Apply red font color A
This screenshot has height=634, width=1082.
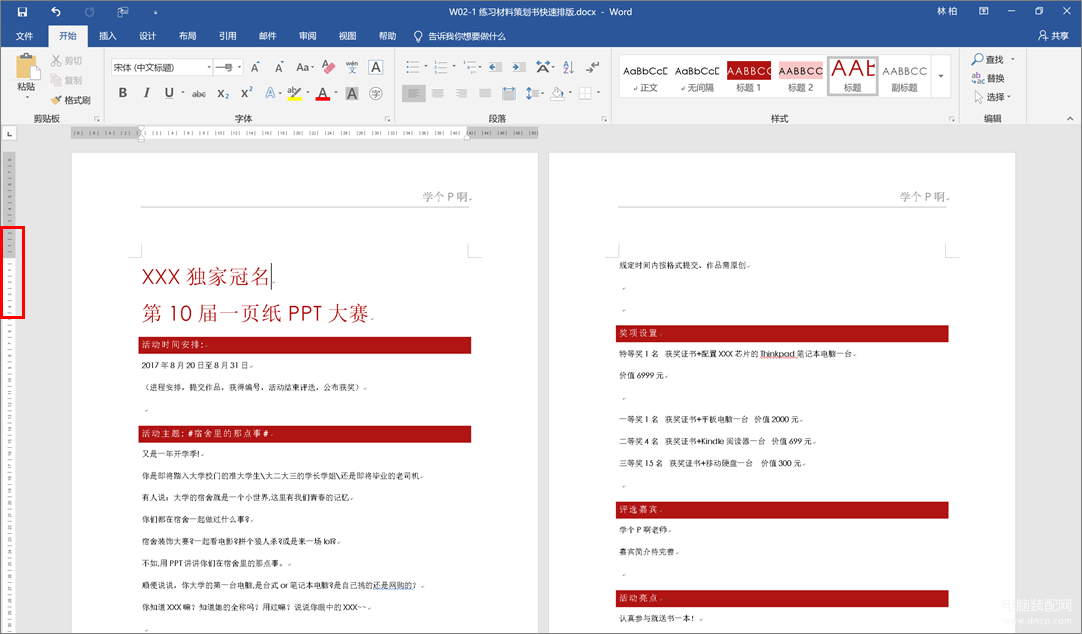tap(322, 93)
